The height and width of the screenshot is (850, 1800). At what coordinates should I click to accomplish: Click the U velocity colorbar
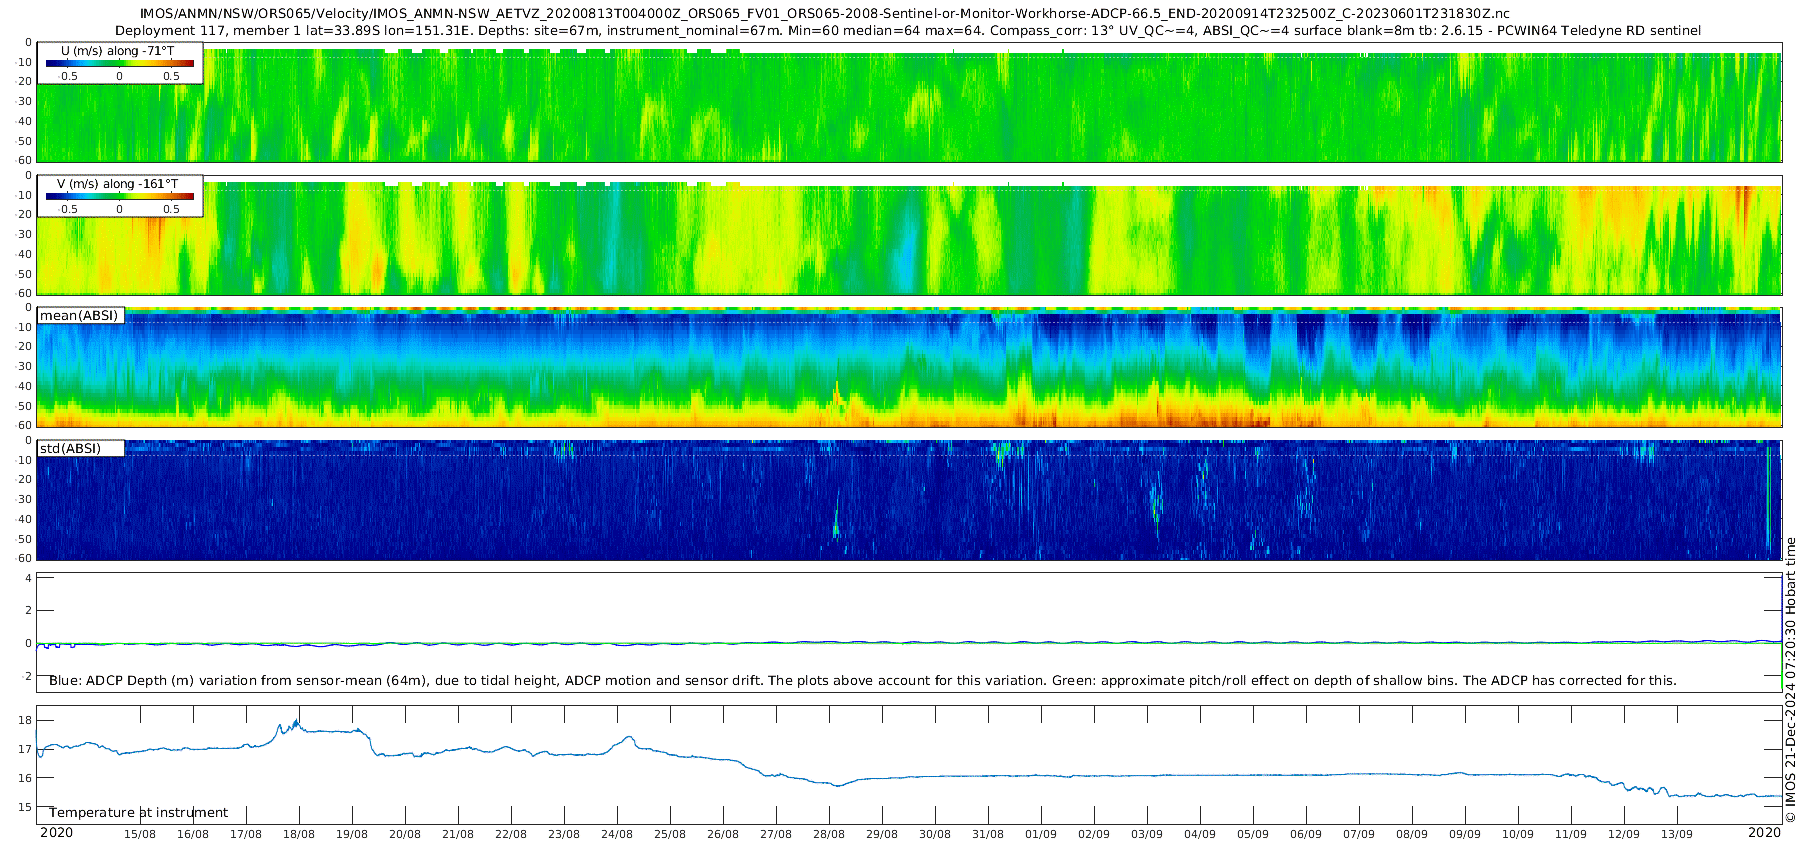click(x=119, y=64)
